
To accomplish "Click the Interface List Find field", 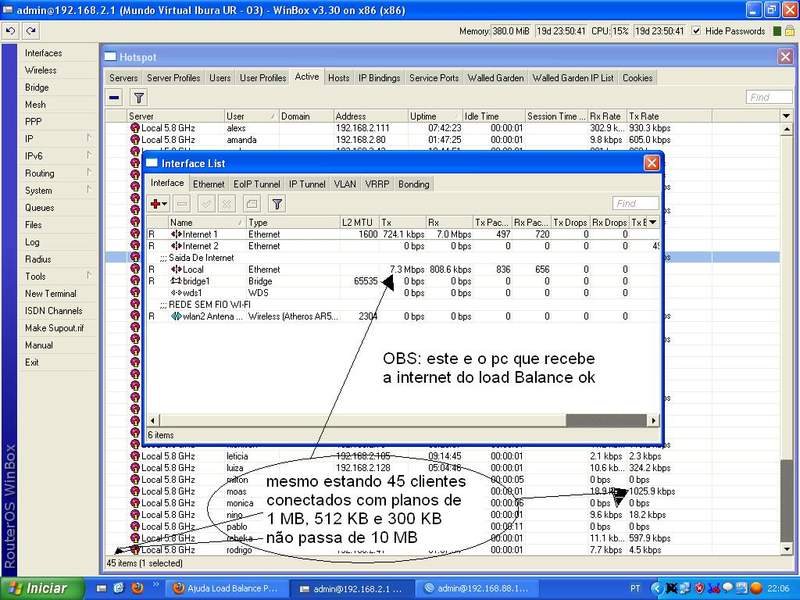I will tap(635, 204).
